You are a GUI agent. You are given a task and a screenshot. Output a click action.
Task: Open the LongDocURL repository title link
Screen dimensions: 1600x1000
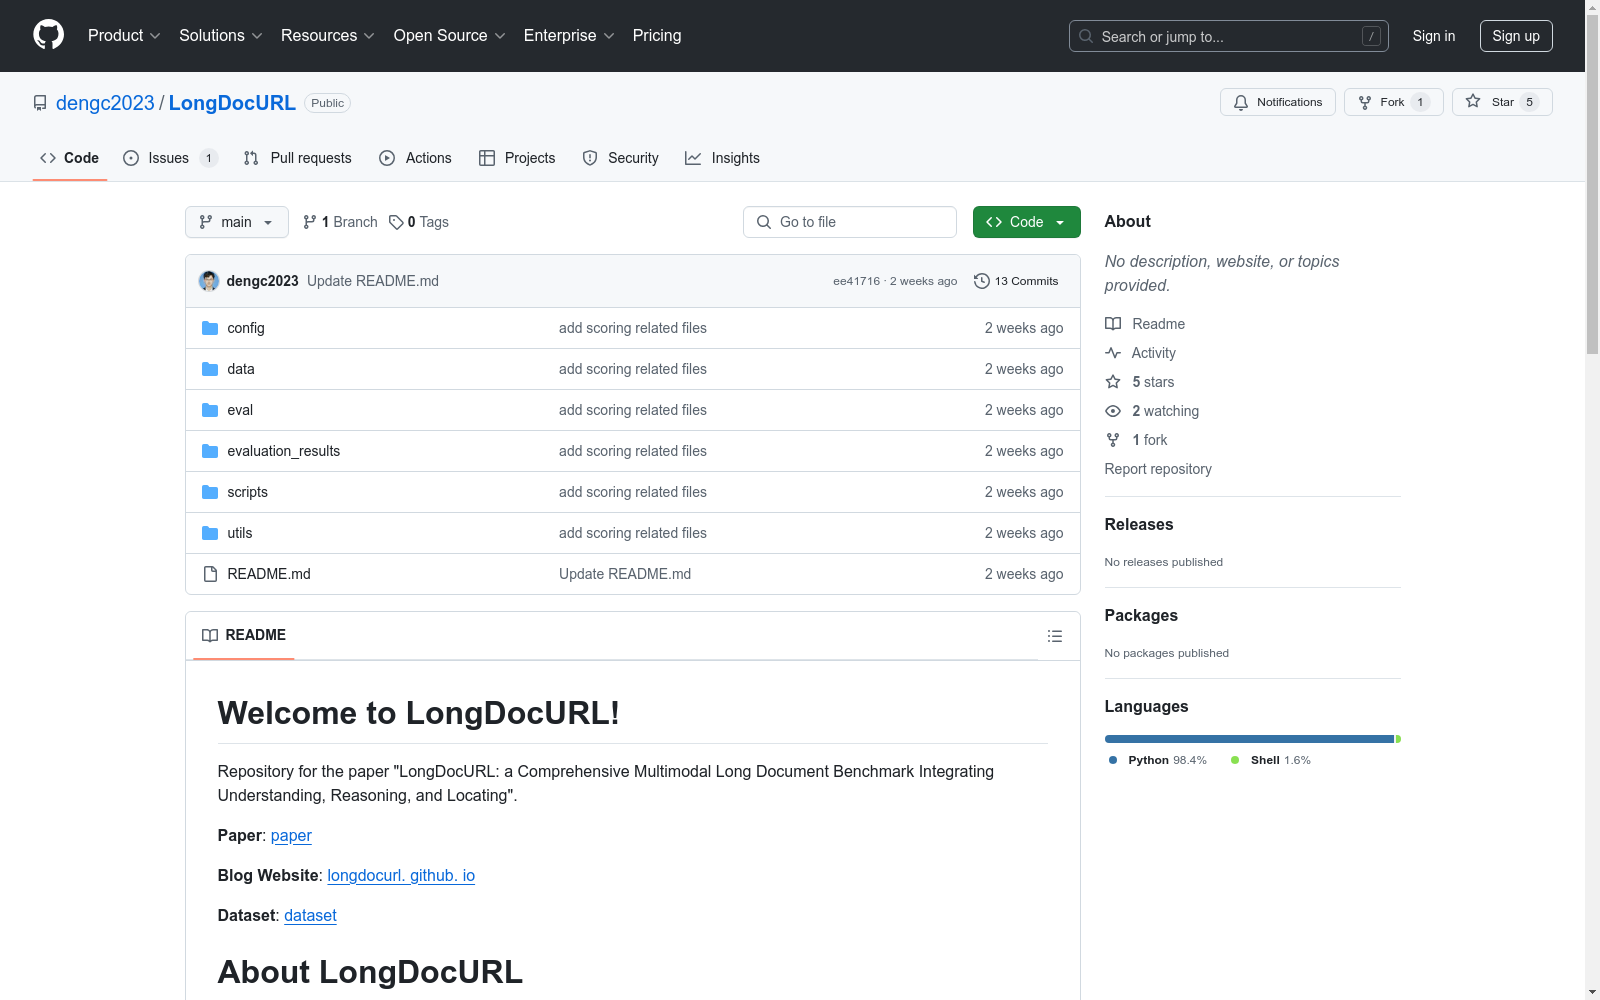click(x=232, y=103)
